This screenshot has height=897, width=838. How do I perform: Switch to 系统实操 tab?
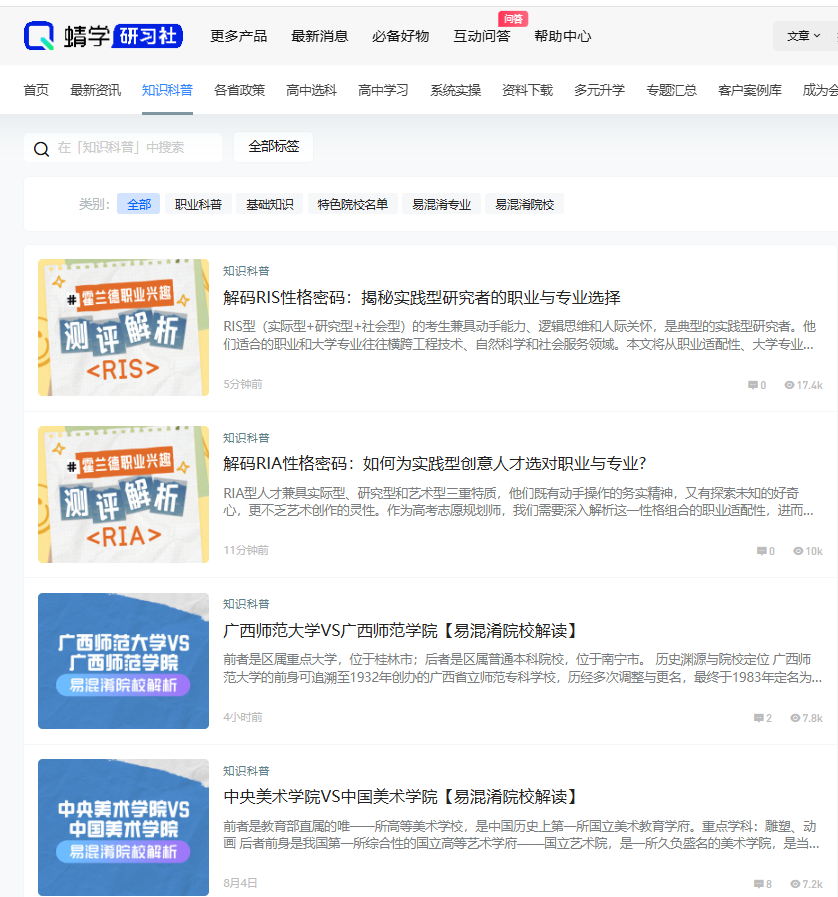(x=456, y=90)
